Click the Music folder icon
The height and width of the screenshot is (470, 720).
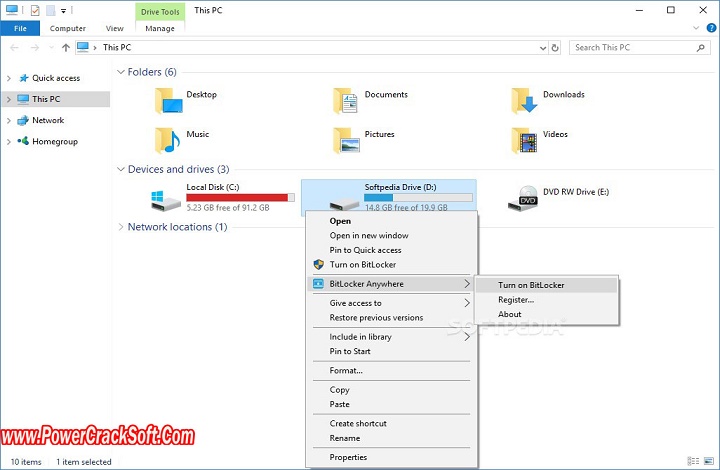[168, 139]
